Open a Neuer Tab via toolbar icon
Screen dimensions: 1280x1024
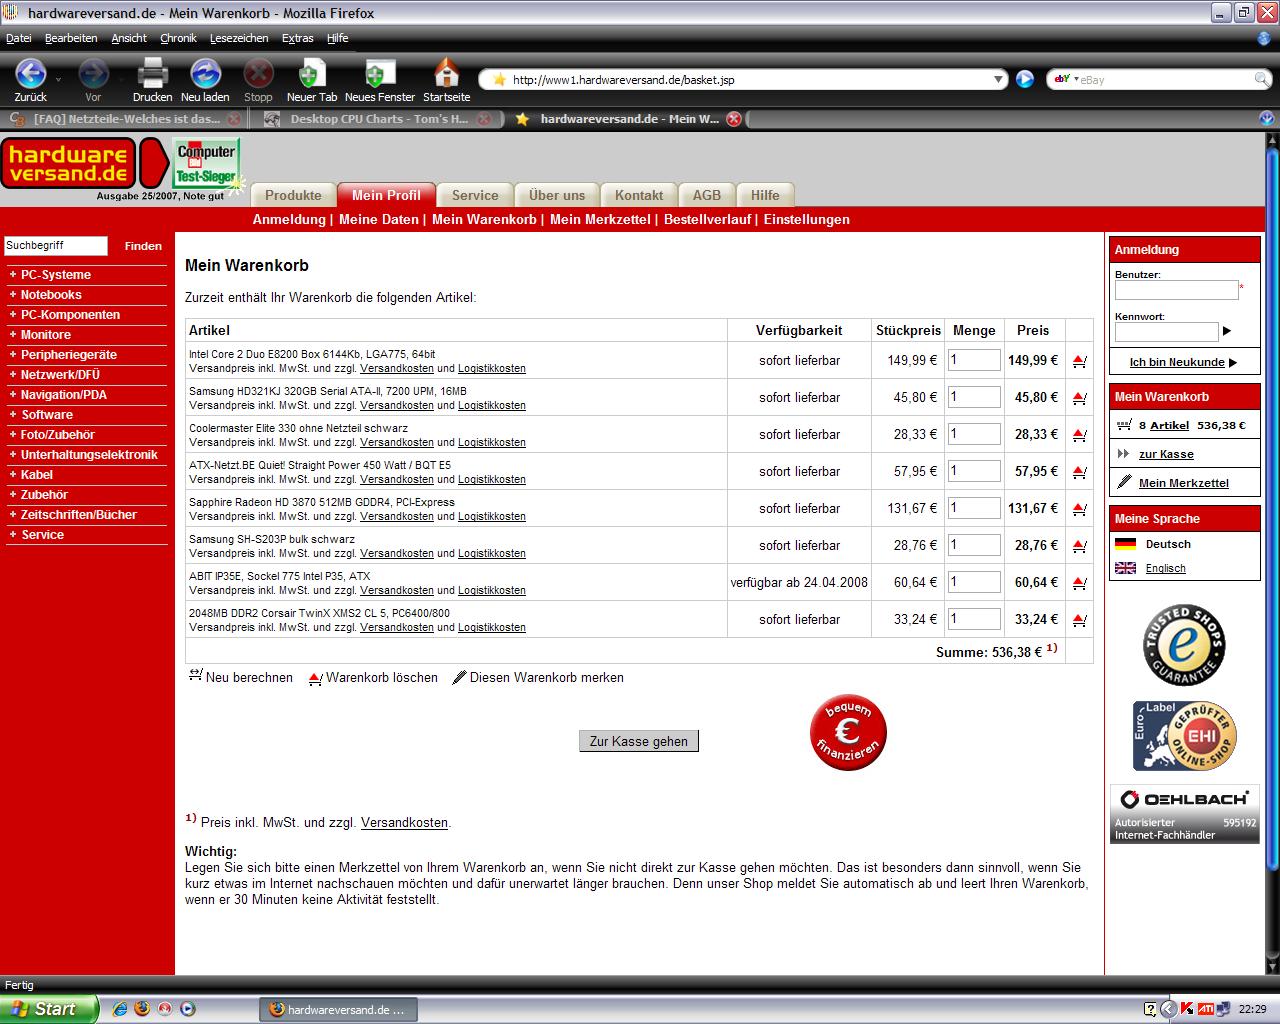(312, 74)
